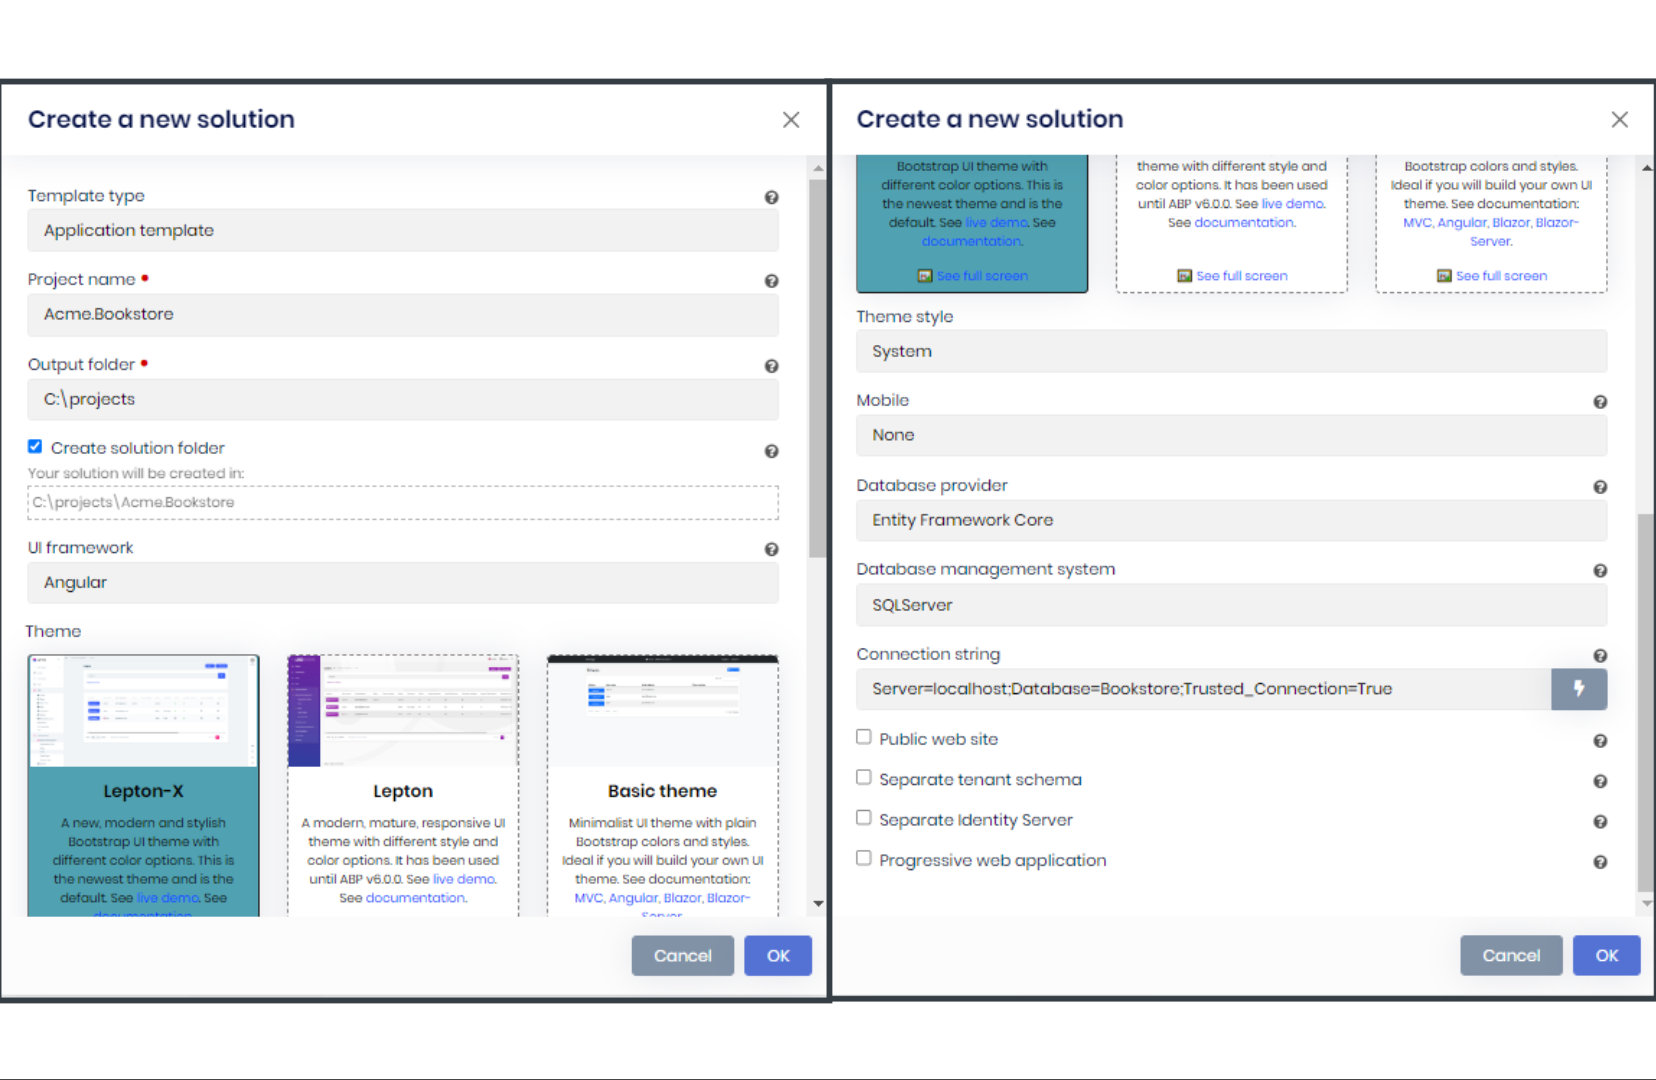1656x1080 pixels.
Task: Select the Basic theme thumbnail
Action: (663, 711)
